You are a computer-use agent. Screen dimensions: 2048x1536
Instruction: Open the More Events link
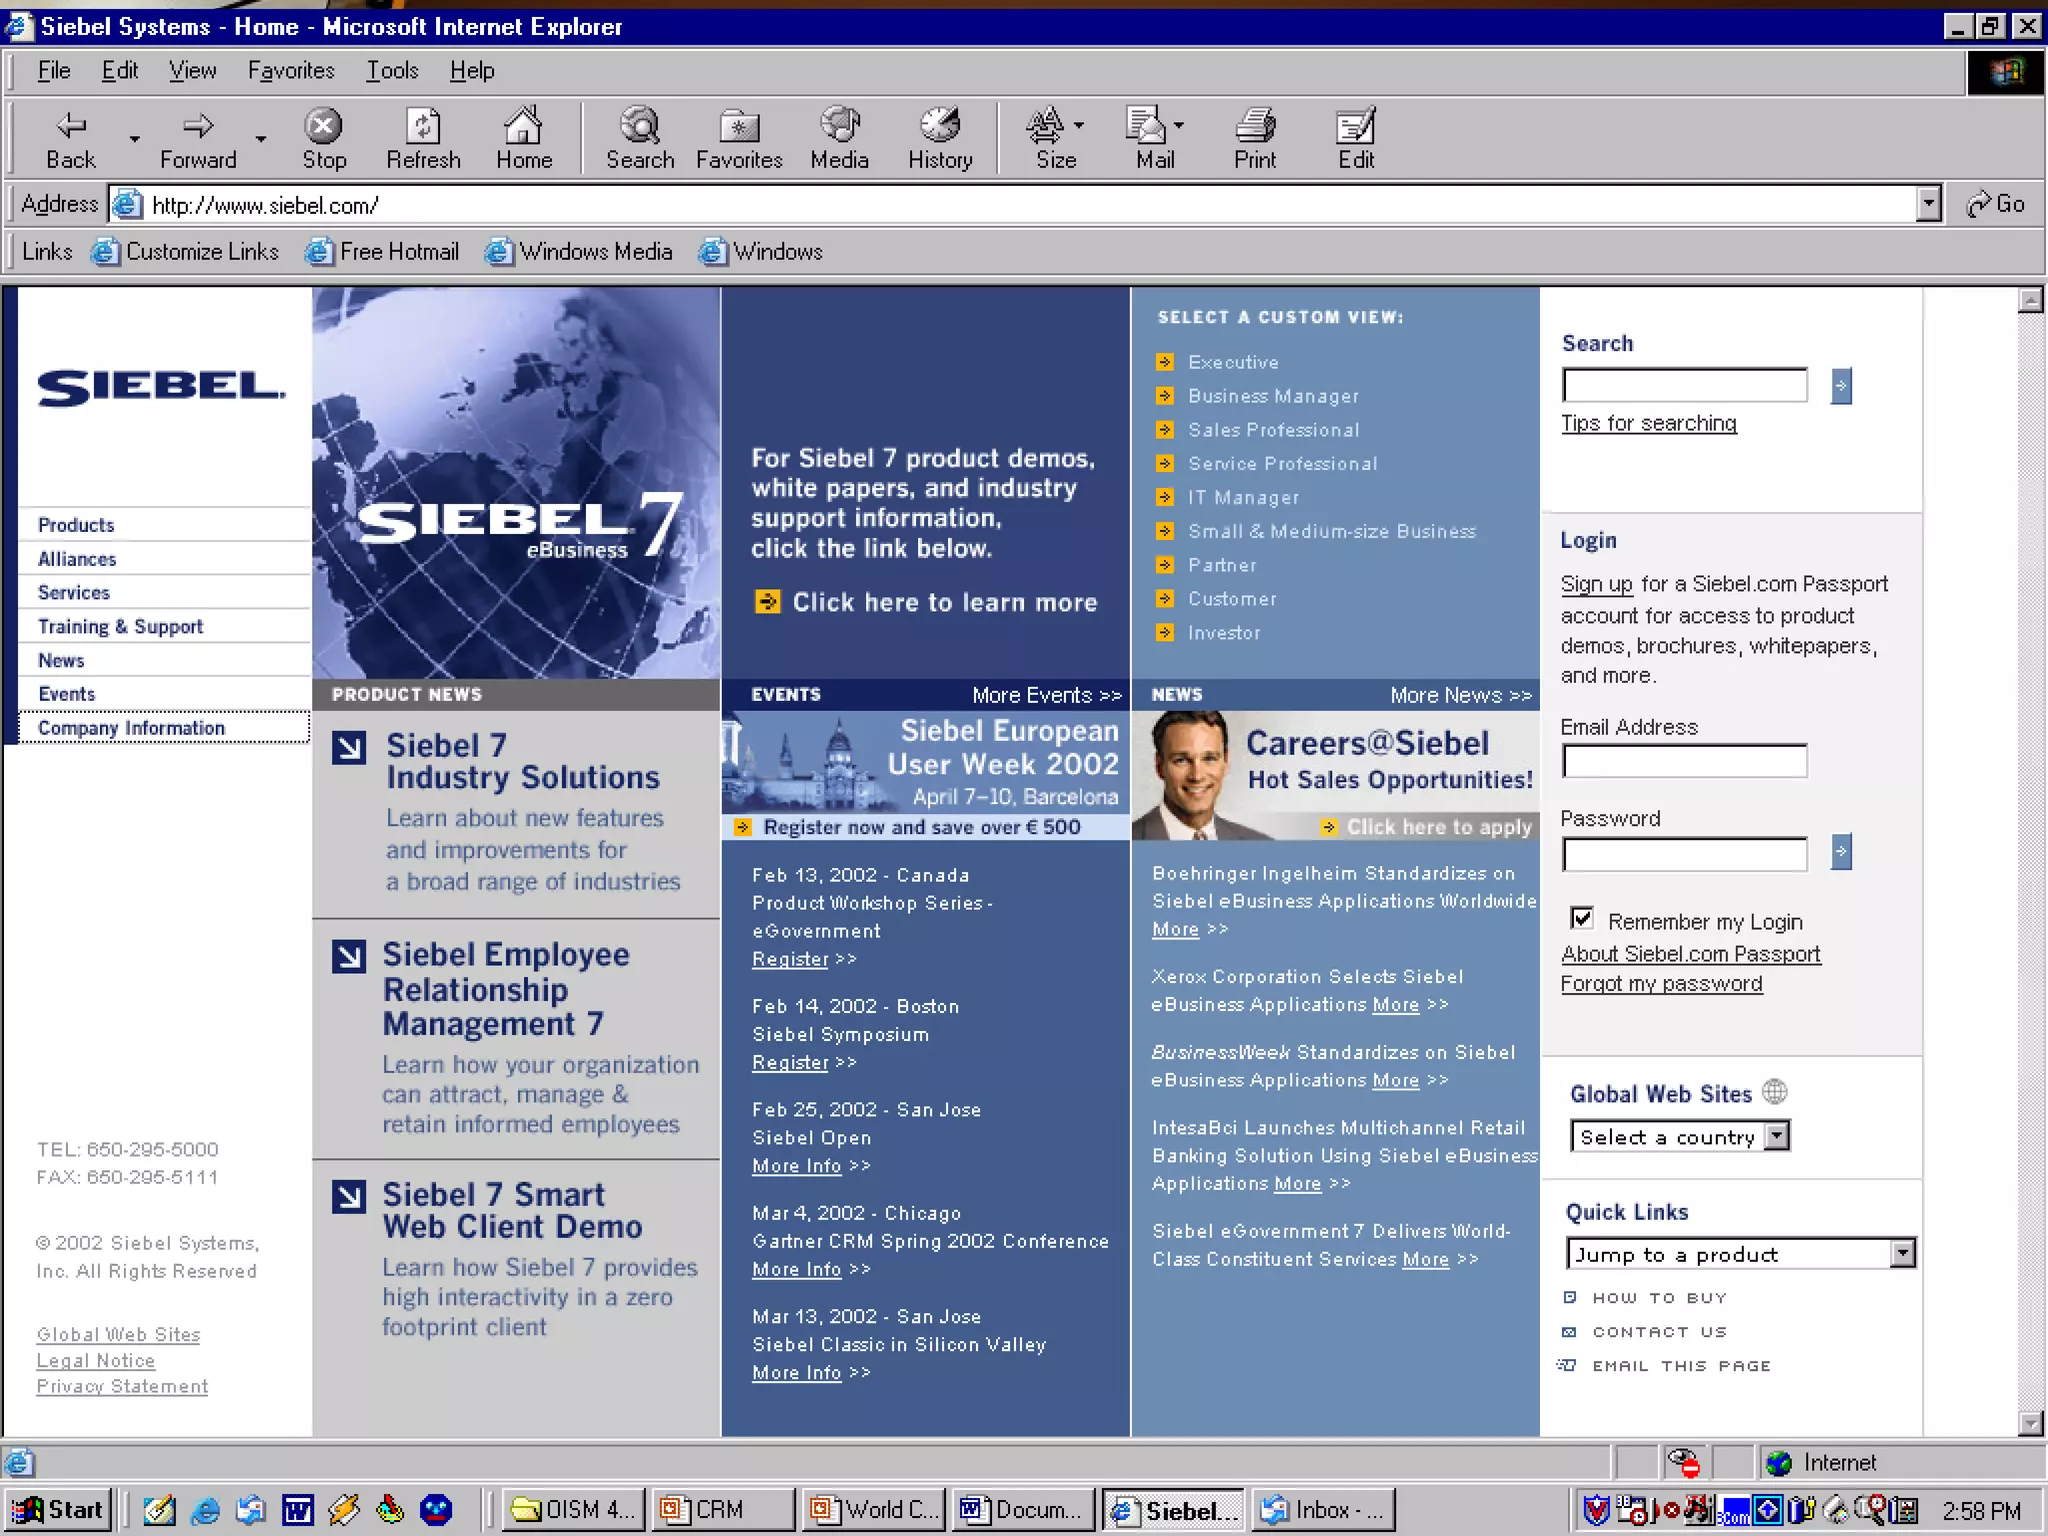[x=1046, y=695]
